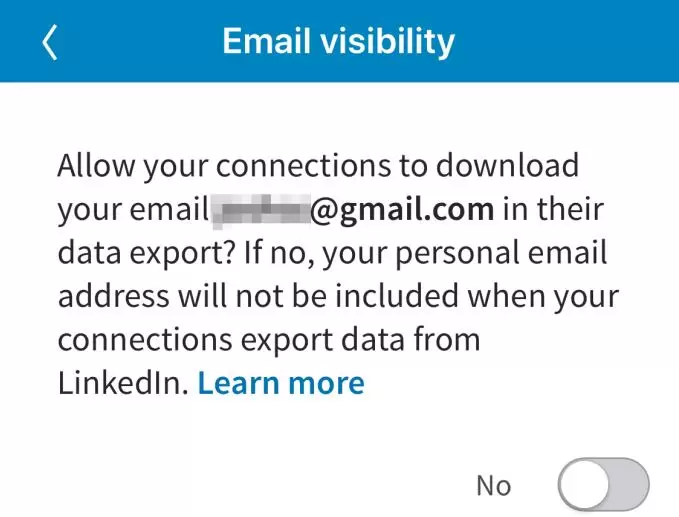Screen dimensions: 679x517
Task: Click the word "LinkedIn." in the description
Action: click(x=123, y=382)
